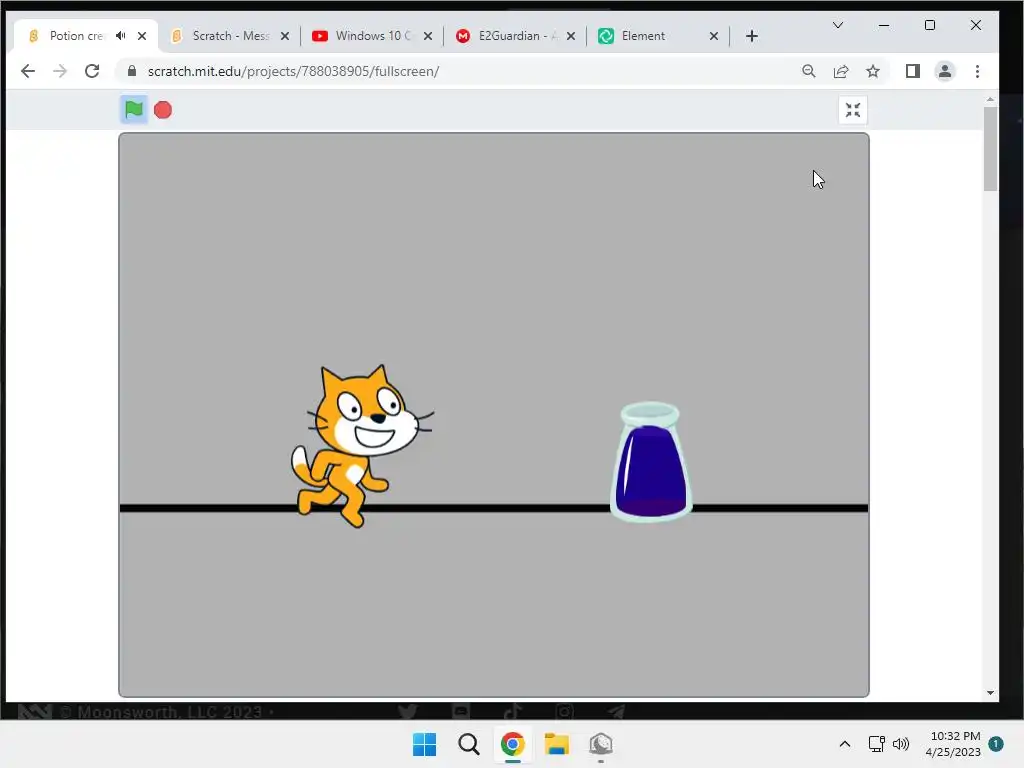
Task: View site information via the lock icon
Action: pyautogui.click(x=132, y=71)
